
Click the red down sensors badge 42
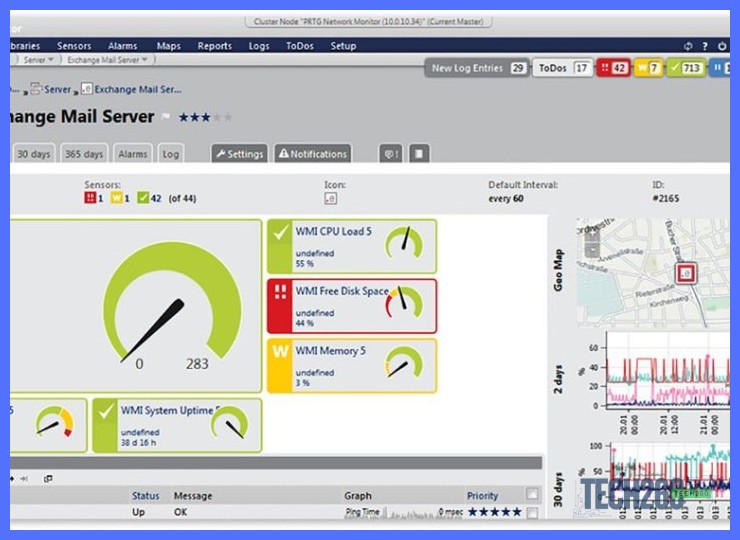pos(613,68)
